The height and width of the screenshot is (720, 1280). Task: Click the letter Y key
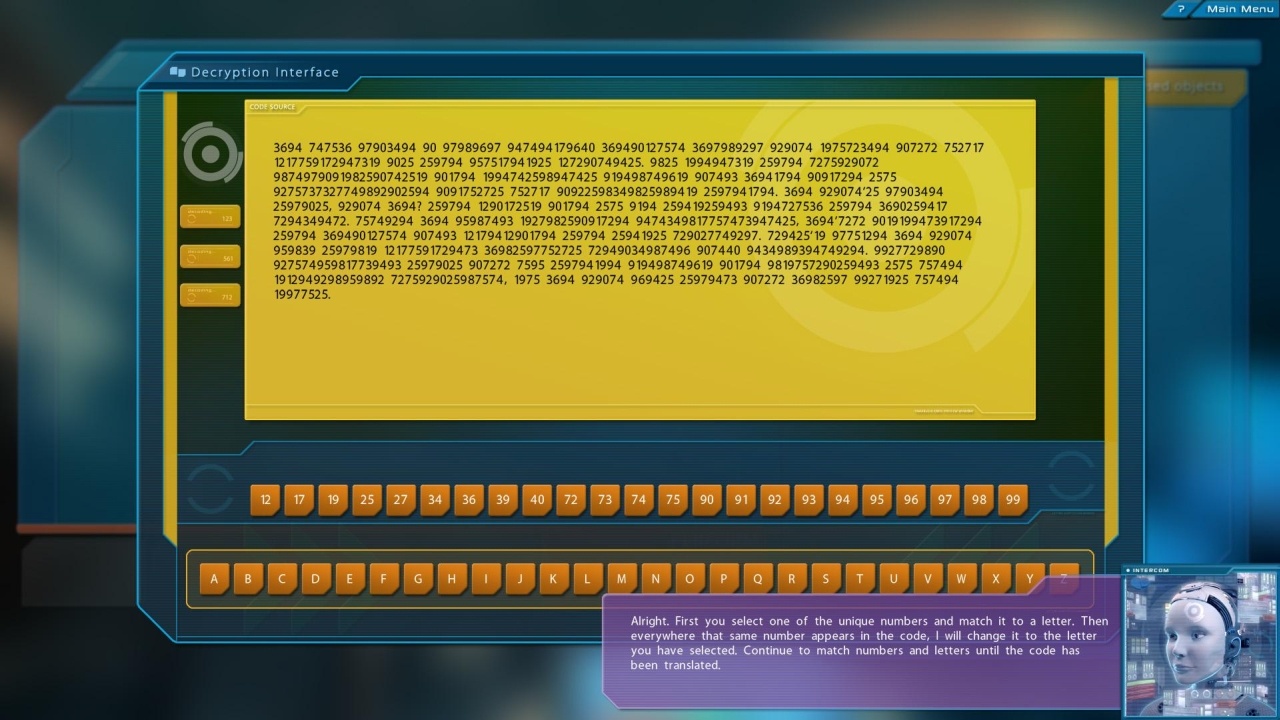[x=1030, y=579]
